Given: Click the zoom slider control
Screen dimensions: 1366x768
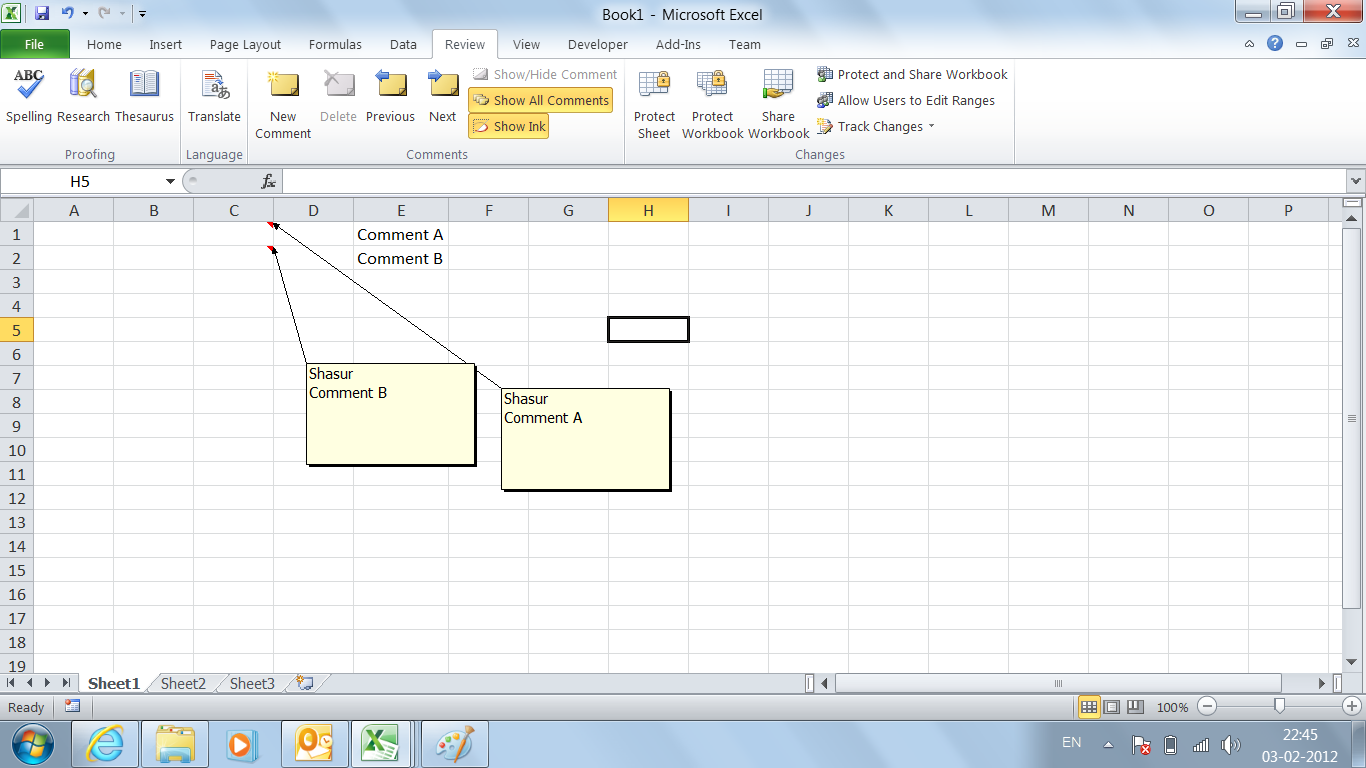Looking at the screenshot, I should click(1280, 706).
